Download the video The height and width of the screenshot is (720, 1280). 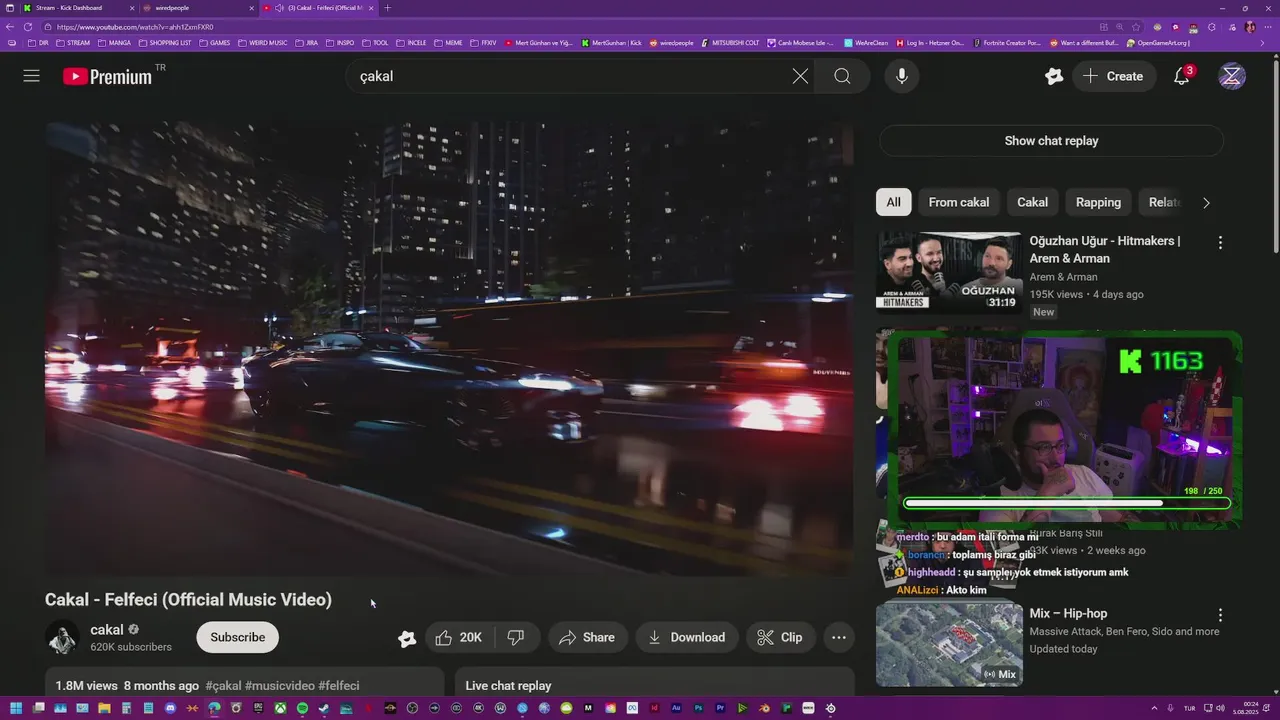687,637
